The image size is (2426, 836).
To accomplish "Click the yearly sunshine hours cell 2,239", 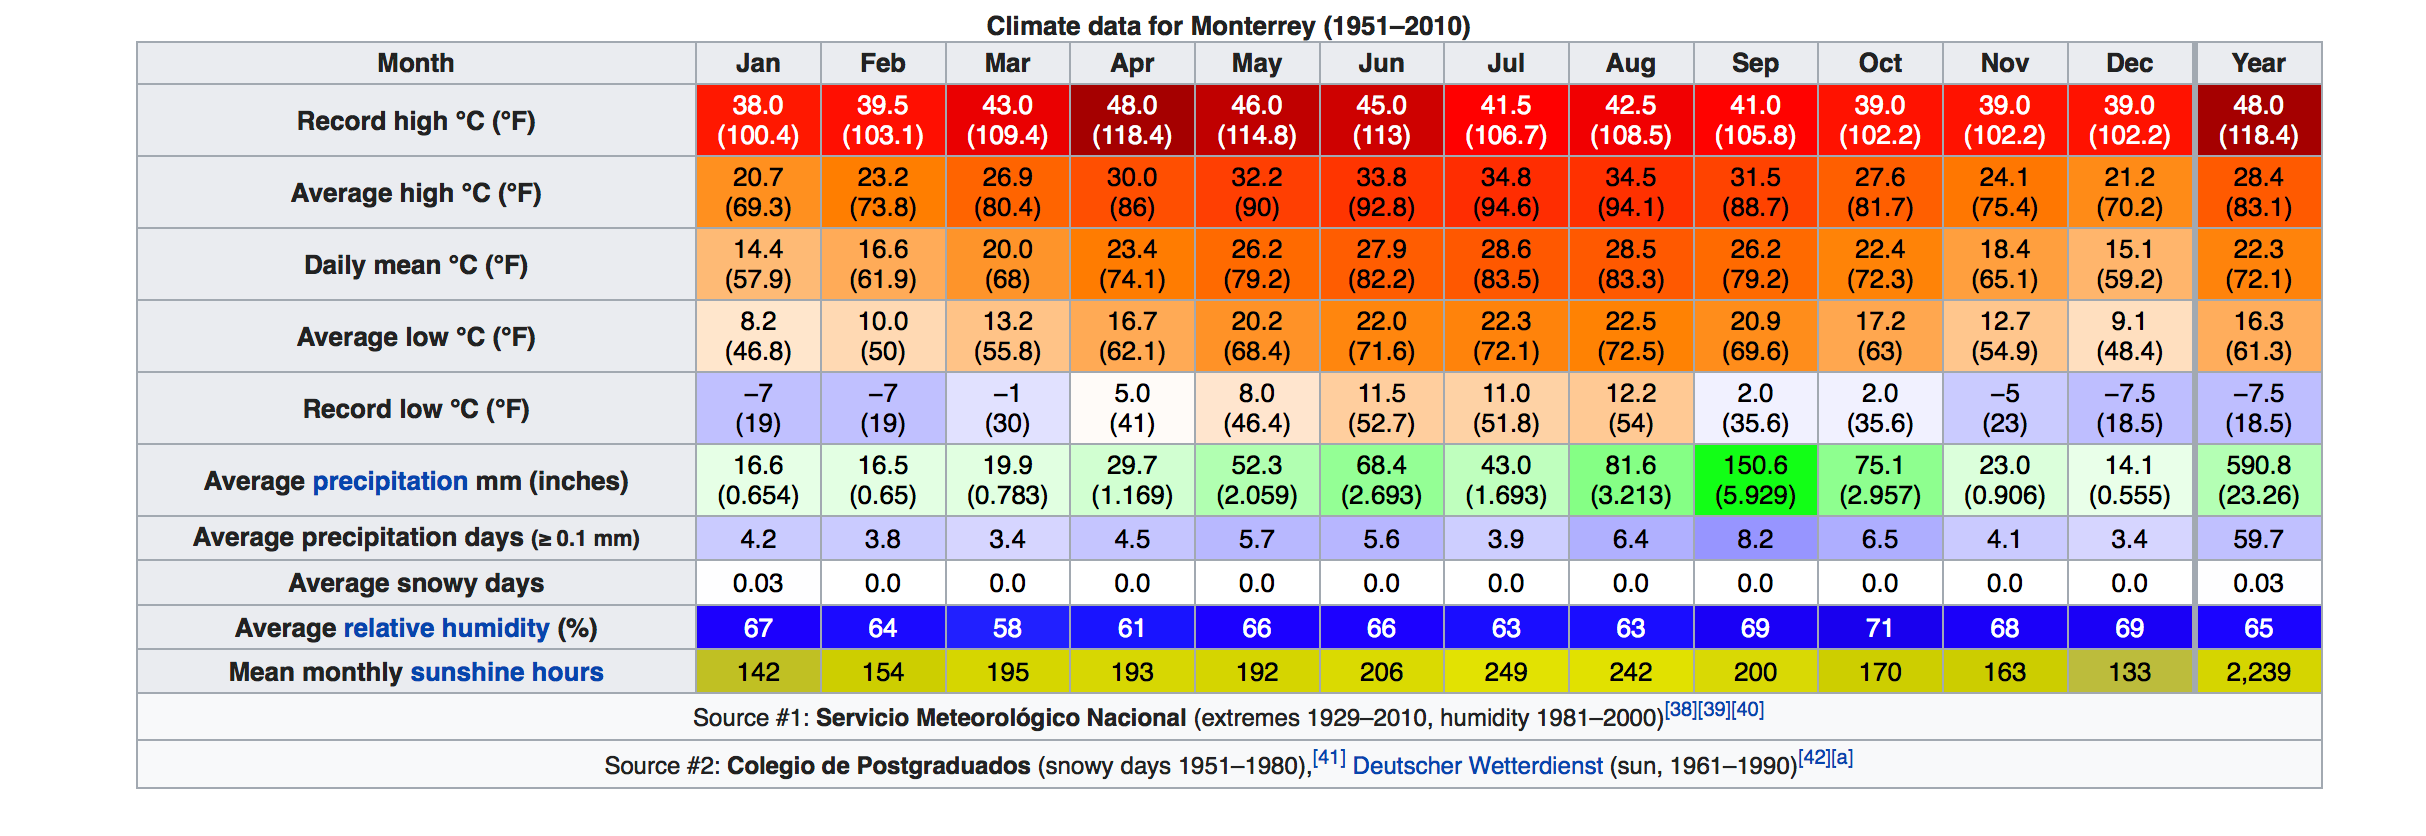I will pos(2259,672).
